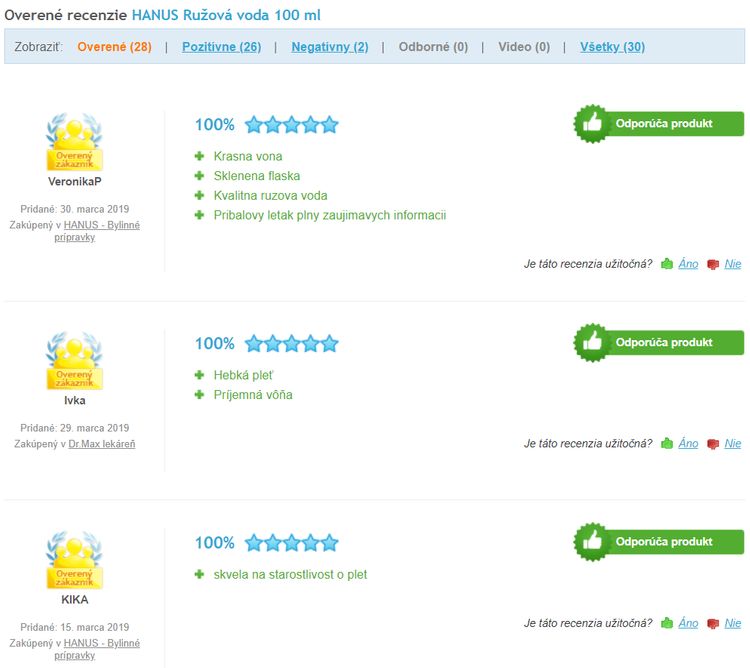Click Odporúča produkt badge on VeronikaP's review
The height and width of the screenshot is (668, 750).
pos(659,124)
